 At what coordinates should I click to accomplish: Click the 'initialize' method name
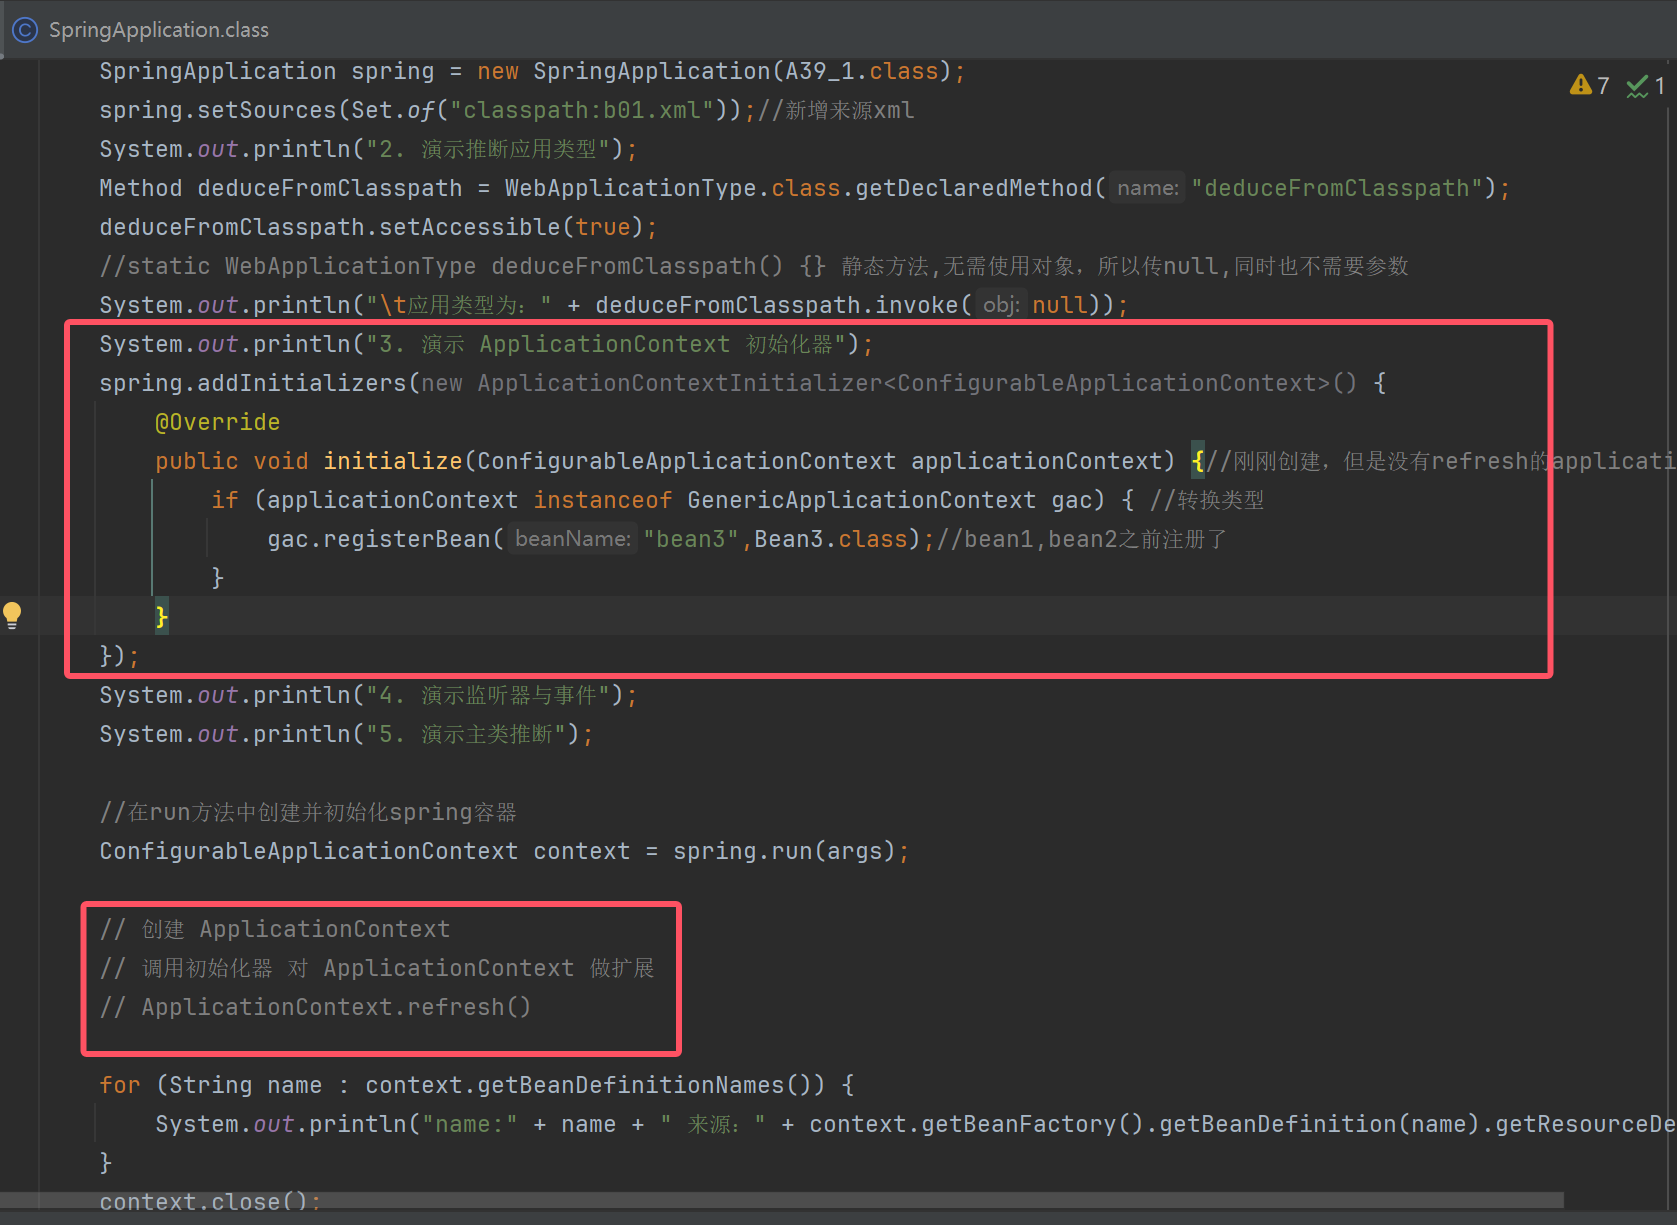pos(393,461)
